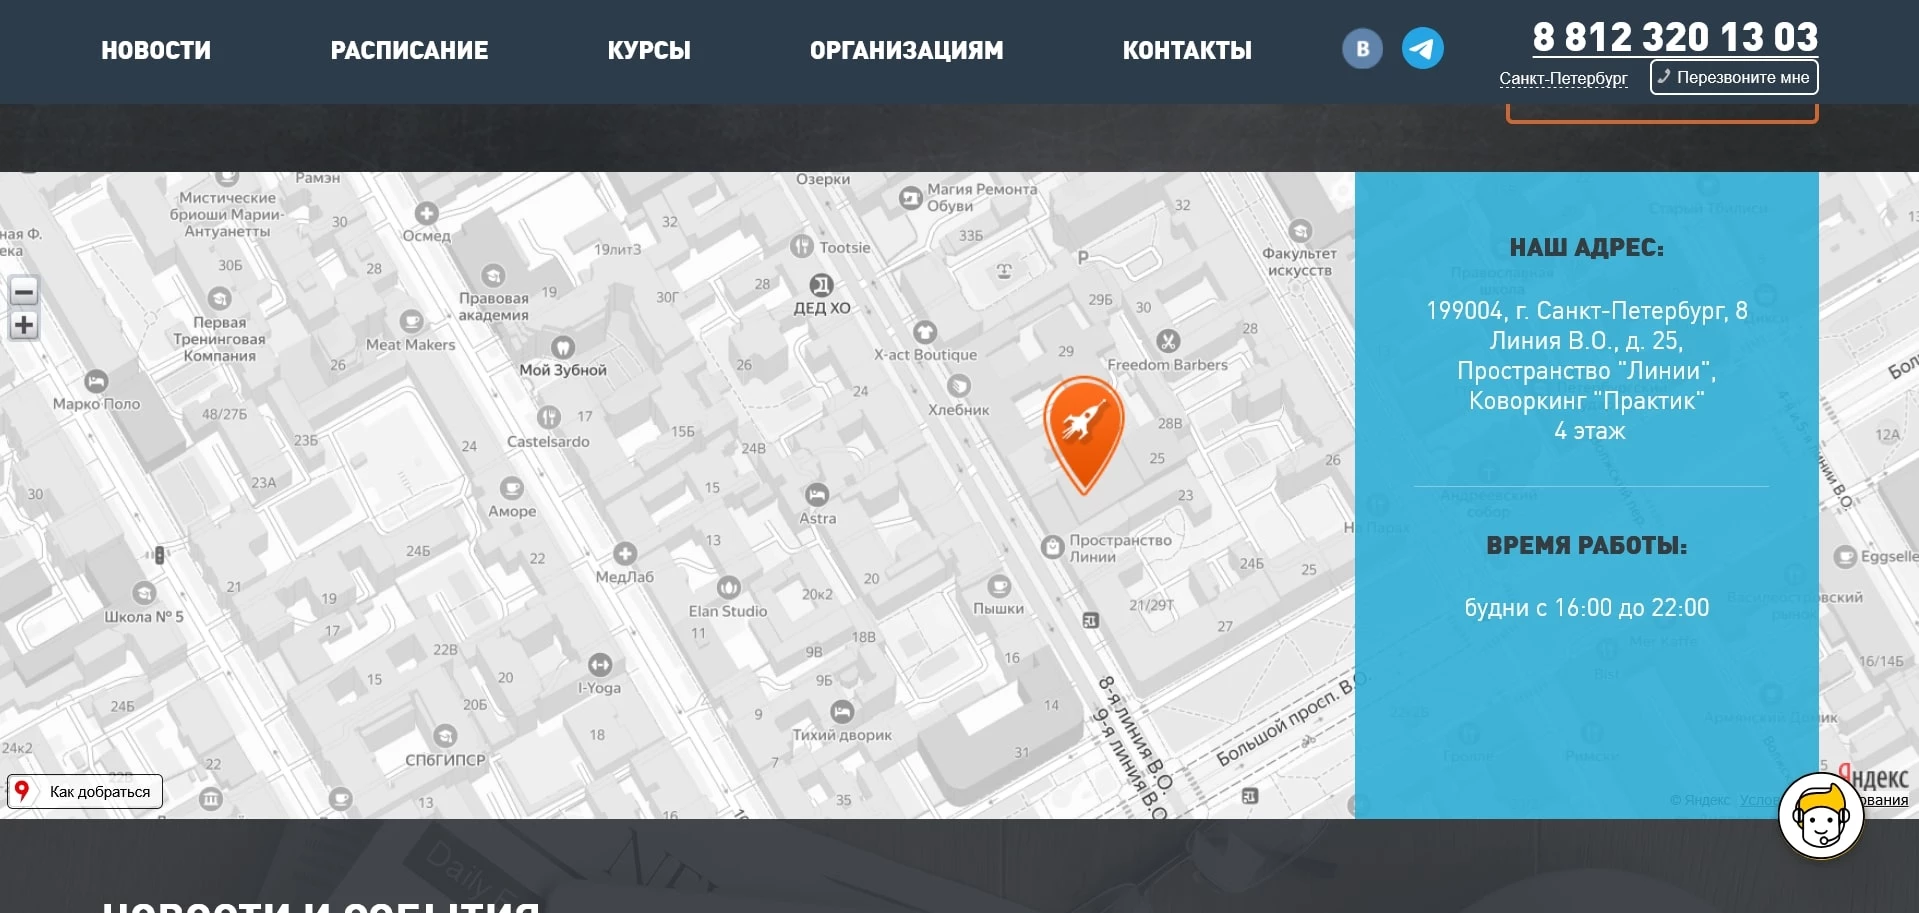1919x913 pixels.
Task: Click the Freedom Barbers scissors icon
Action: (x=1167, y=341)
